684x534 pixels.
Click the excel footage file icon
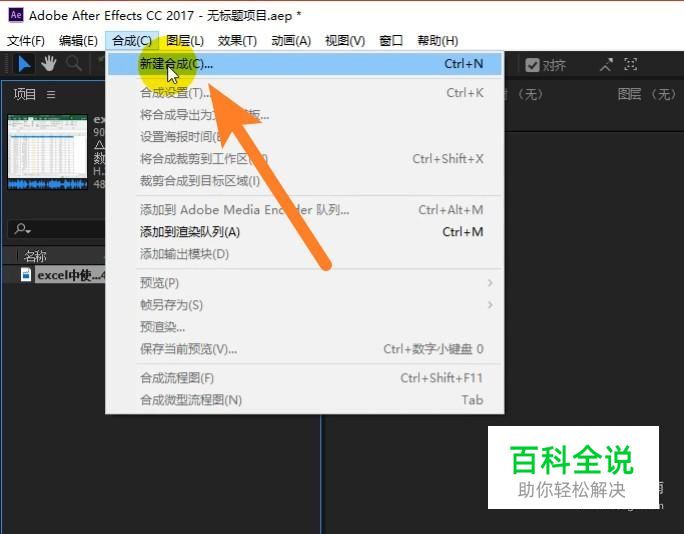tap(26, 275)
